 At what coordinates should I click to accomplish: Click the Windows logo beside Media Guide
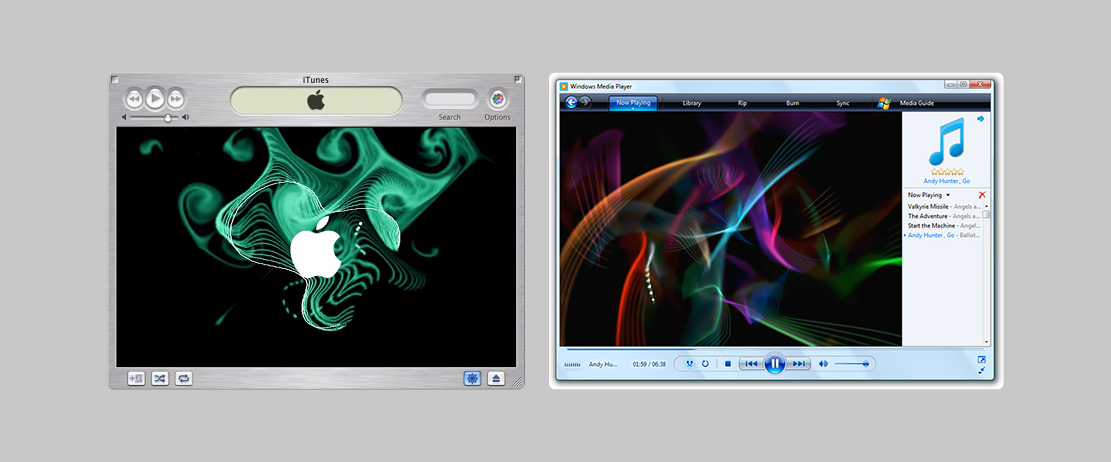click(x=884, y=103)
